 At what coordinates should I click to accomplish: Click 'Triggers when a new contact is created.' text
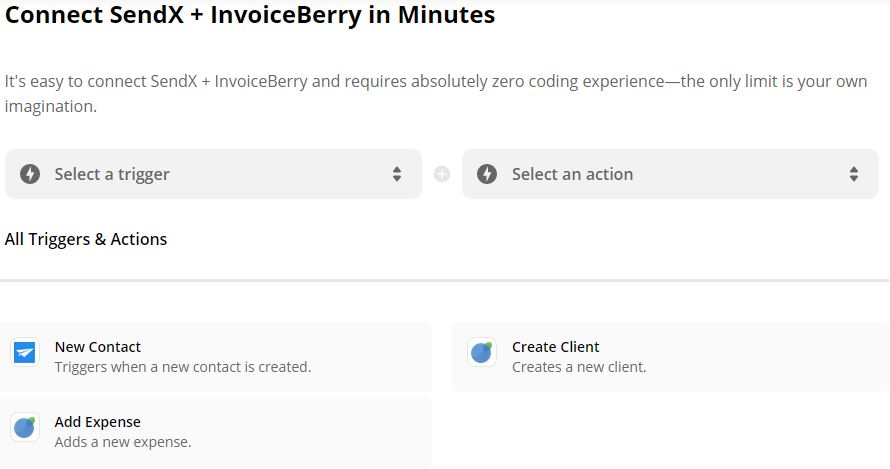pyautogui.click(x=183, y=367)
